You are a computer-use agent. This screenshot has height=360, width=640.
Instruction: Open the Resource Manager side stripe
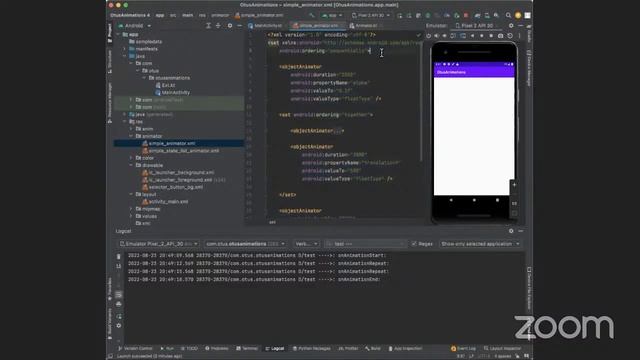pyautogui.click(x=109, y=103)
